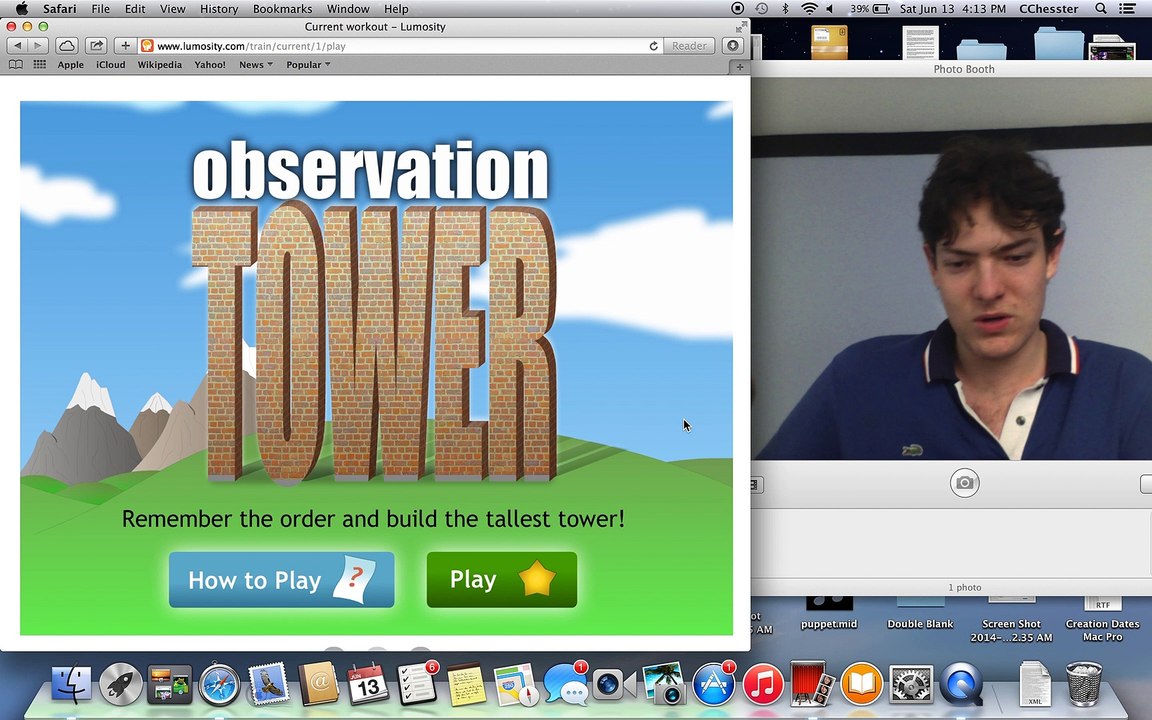This screenshot has width=1152, height=720.
Task: Open the Wikipedia bookmark
Action: click(x=159, y=65)
